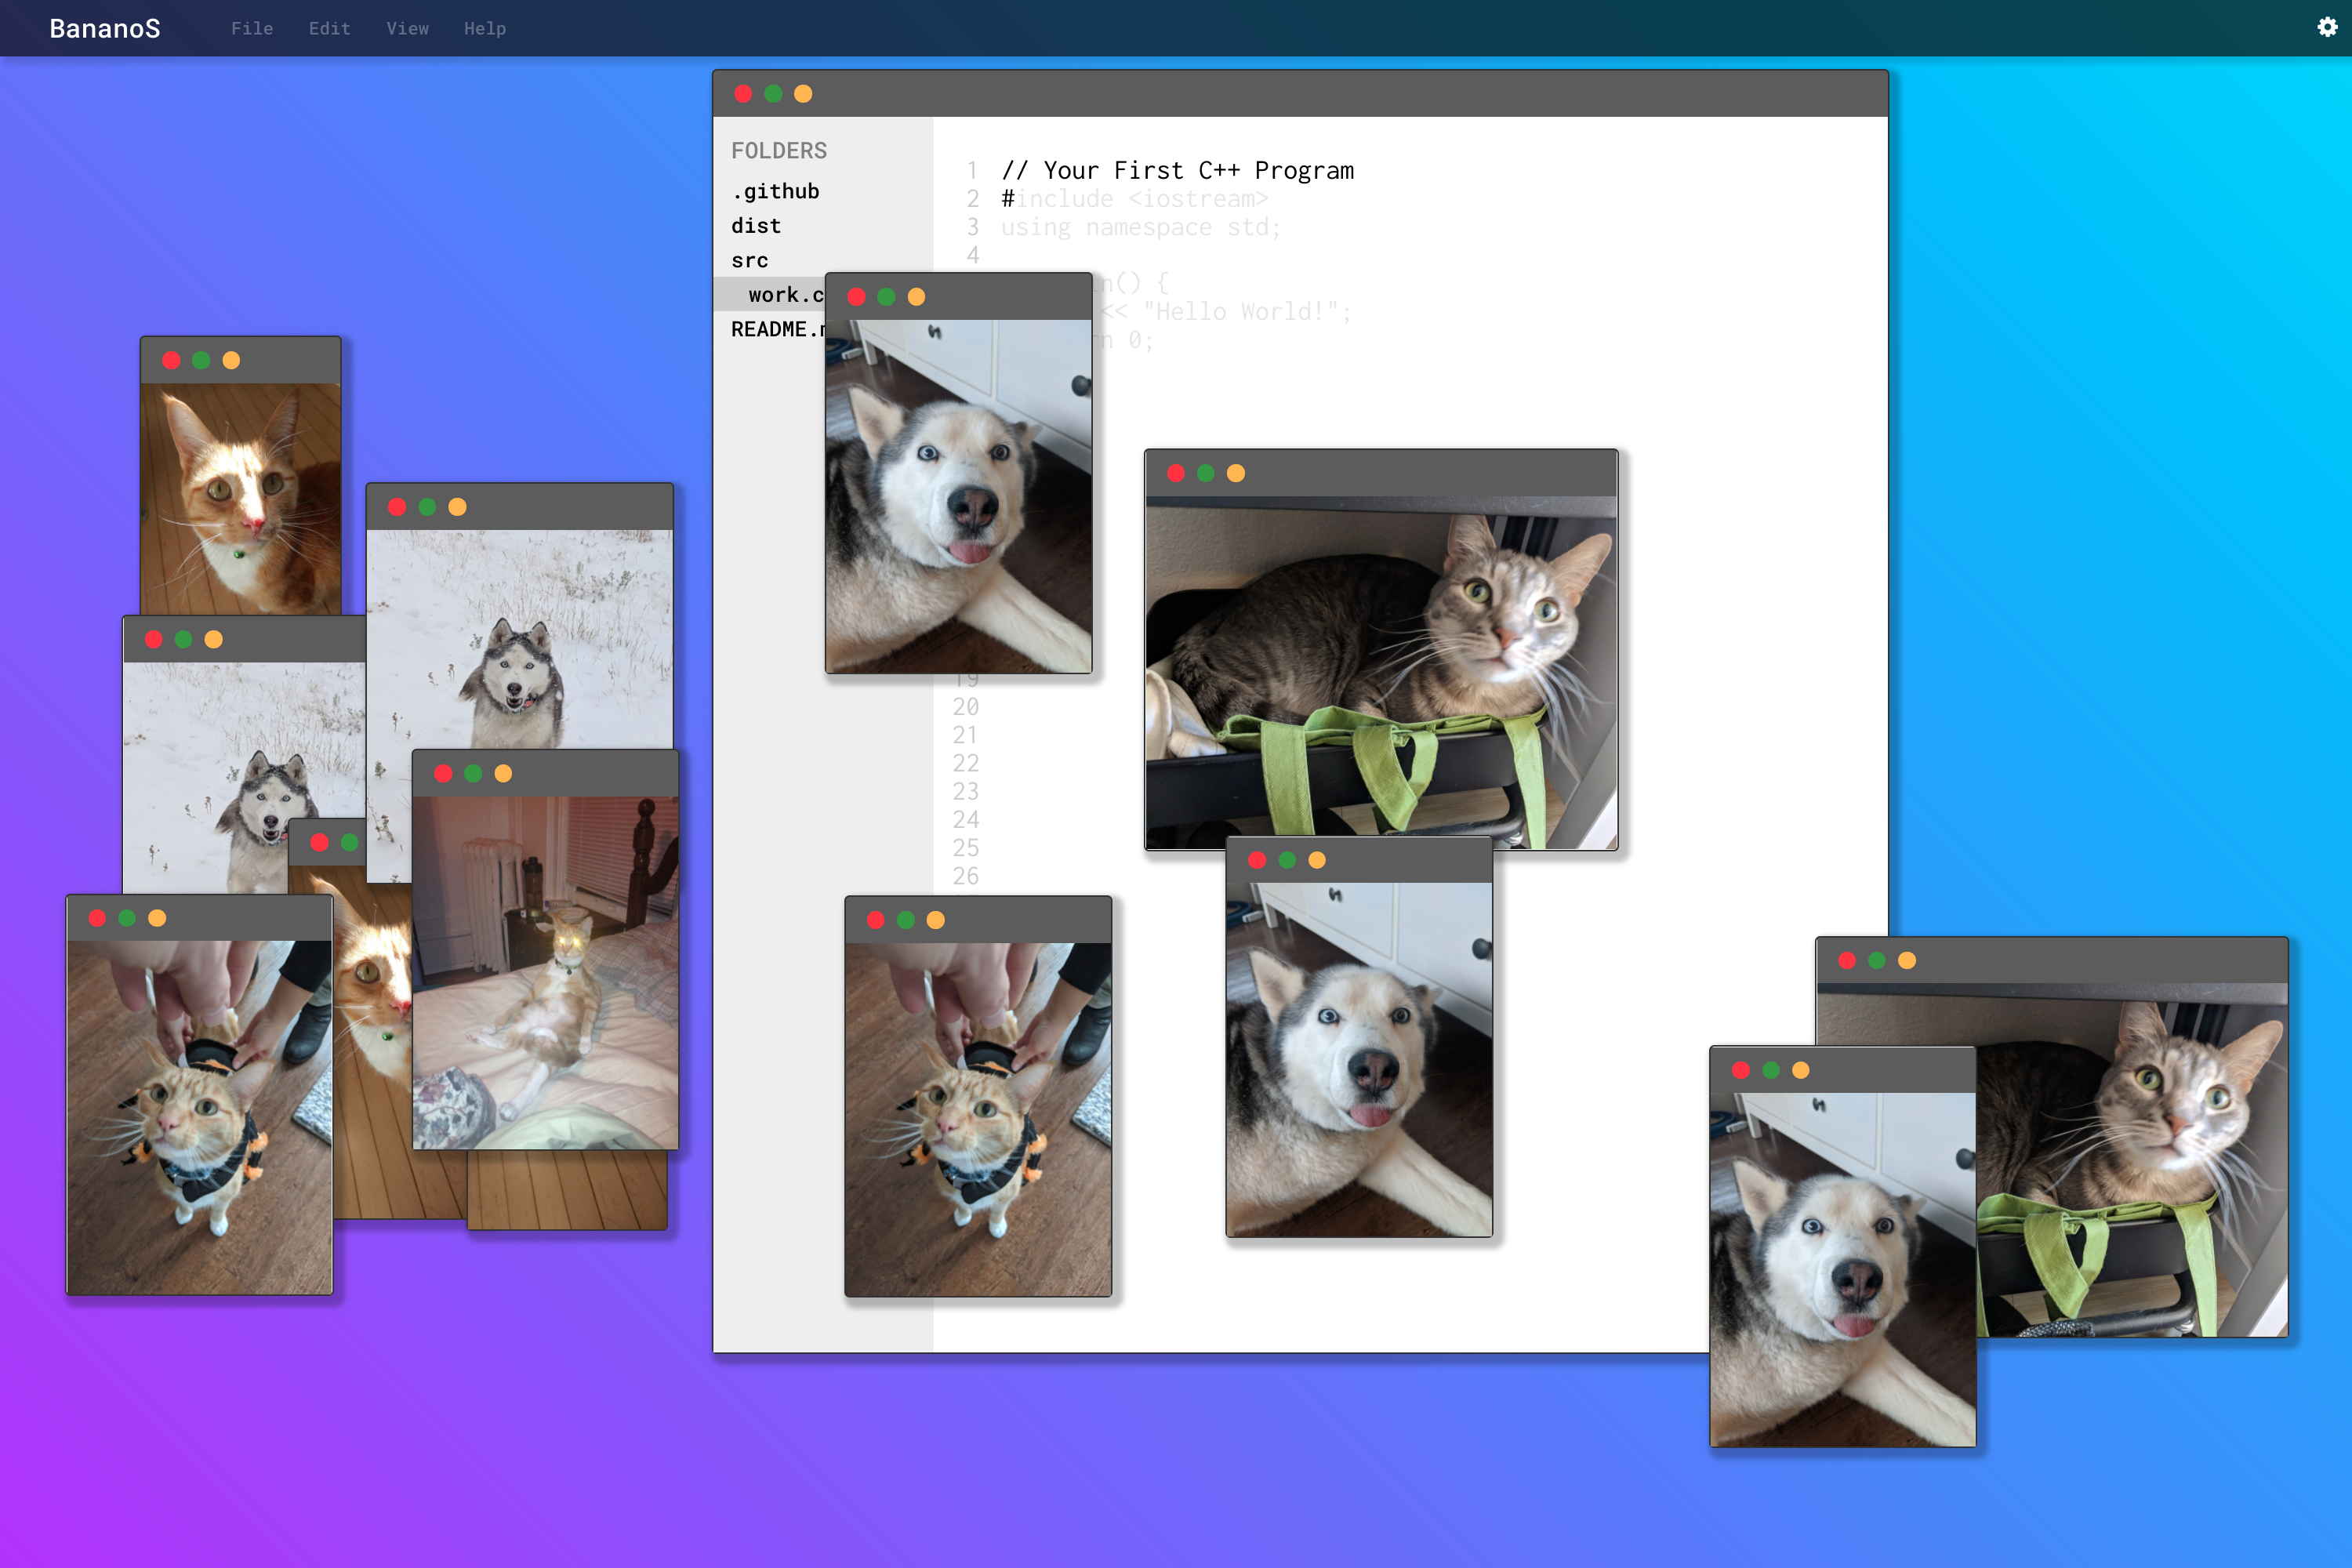The width and height of the screenshot is (2352, 1568).
Task: Open the View menu
Action: 407,28
